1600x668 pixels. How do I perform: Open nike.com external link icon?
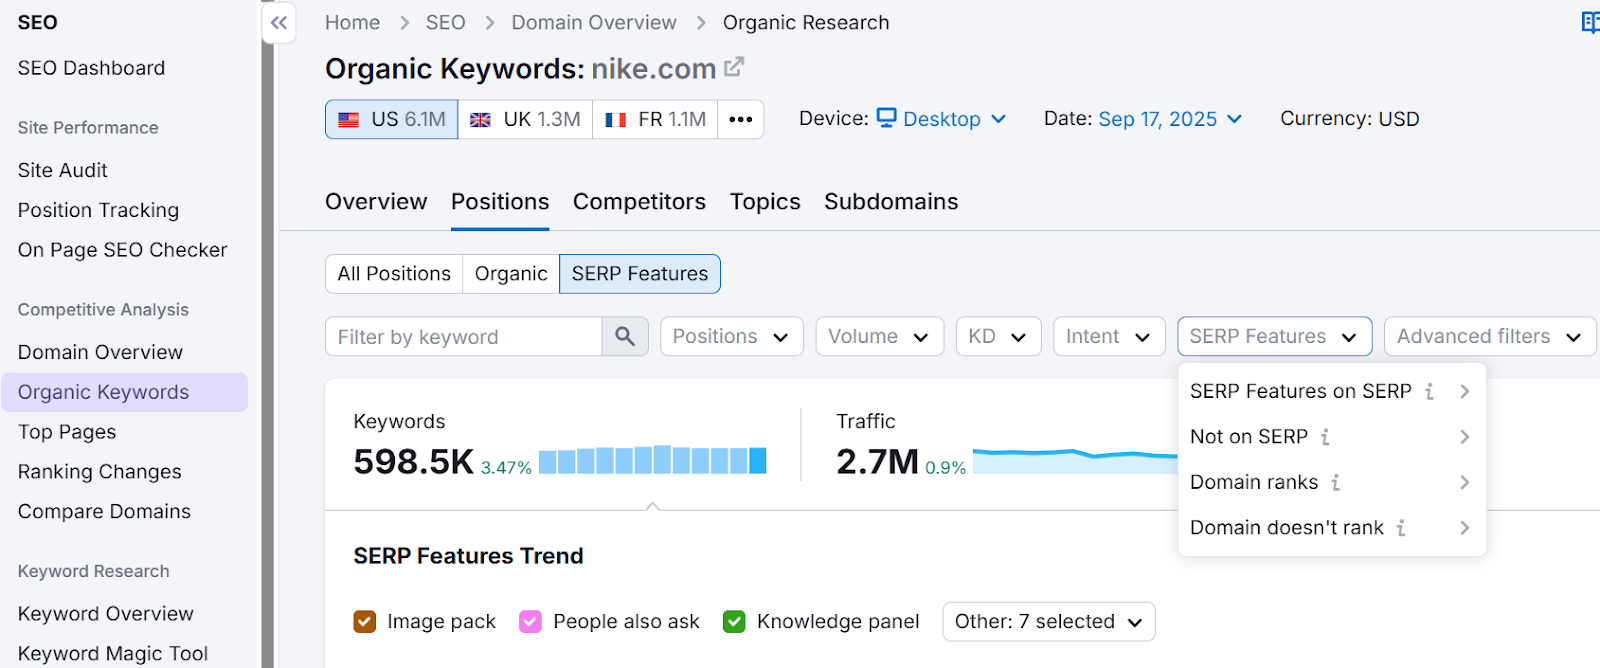(734, 67)
